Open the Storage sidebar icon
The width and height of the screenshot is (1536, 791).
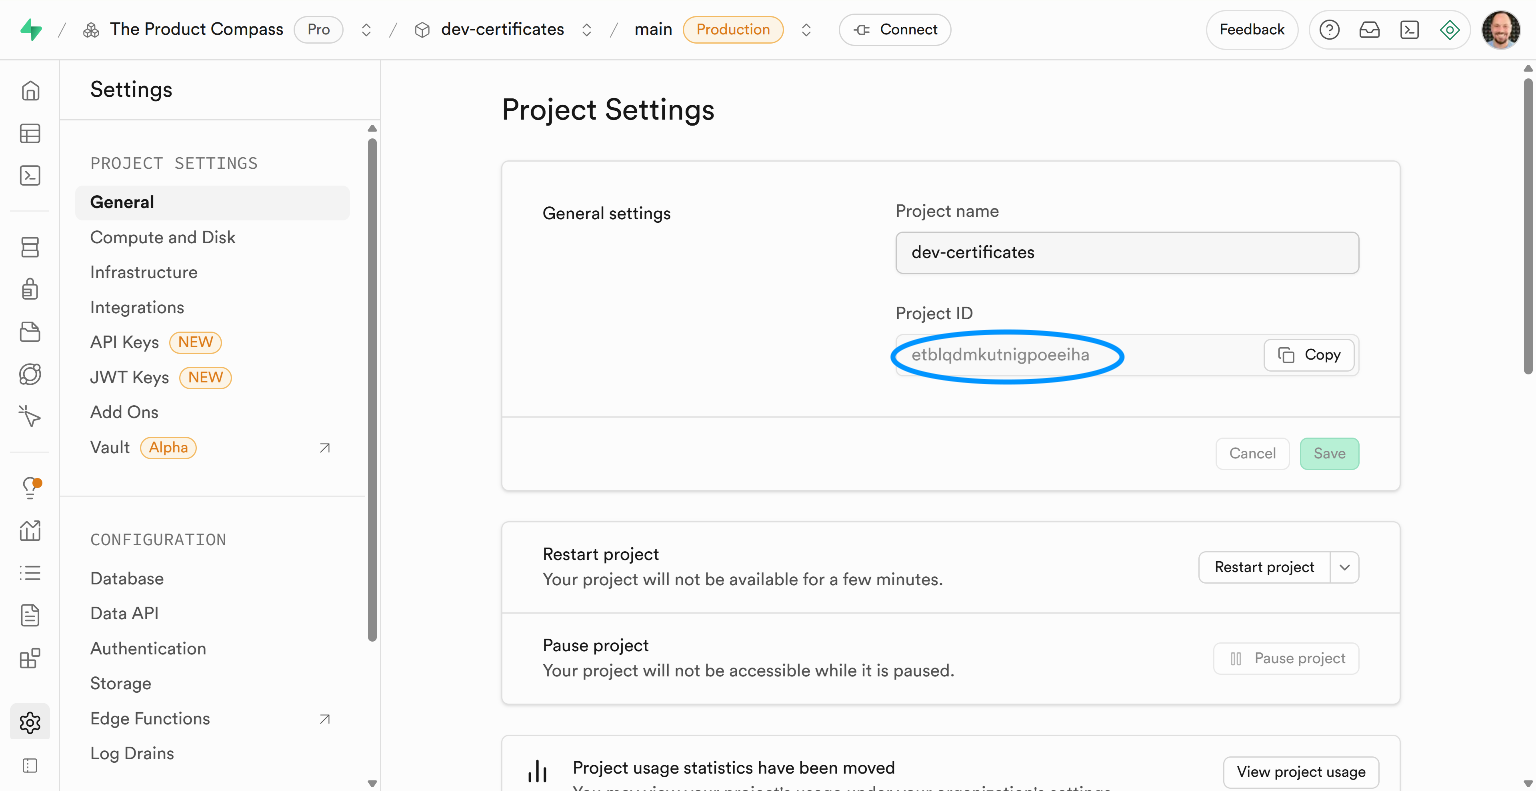tap(30, 331)
